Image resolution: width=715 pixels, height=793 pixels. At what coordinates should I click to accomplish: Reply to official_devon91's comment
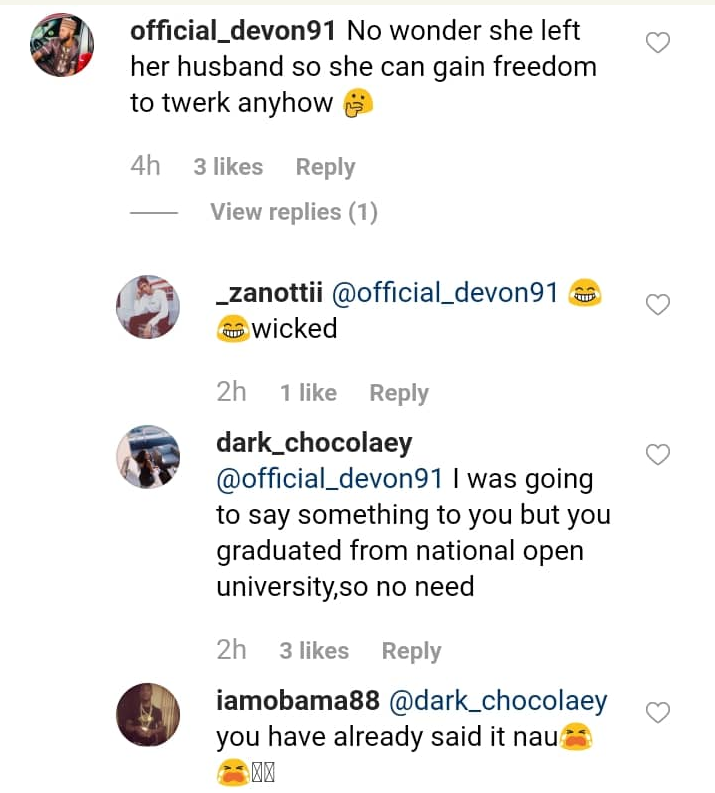pos(325,167)
